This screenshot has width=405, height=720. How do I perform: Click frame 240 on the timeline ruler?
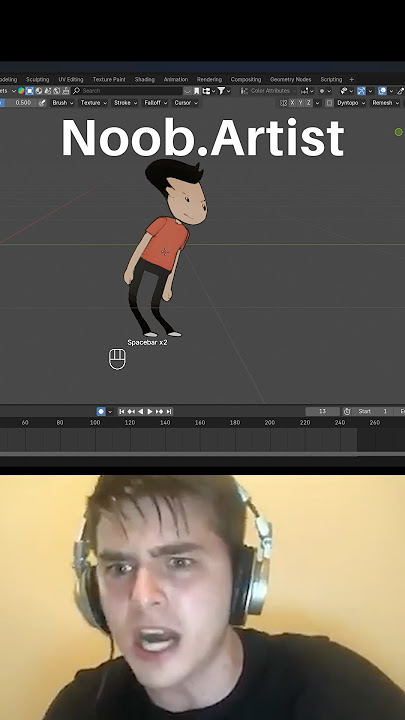click(x=340, y=422)
